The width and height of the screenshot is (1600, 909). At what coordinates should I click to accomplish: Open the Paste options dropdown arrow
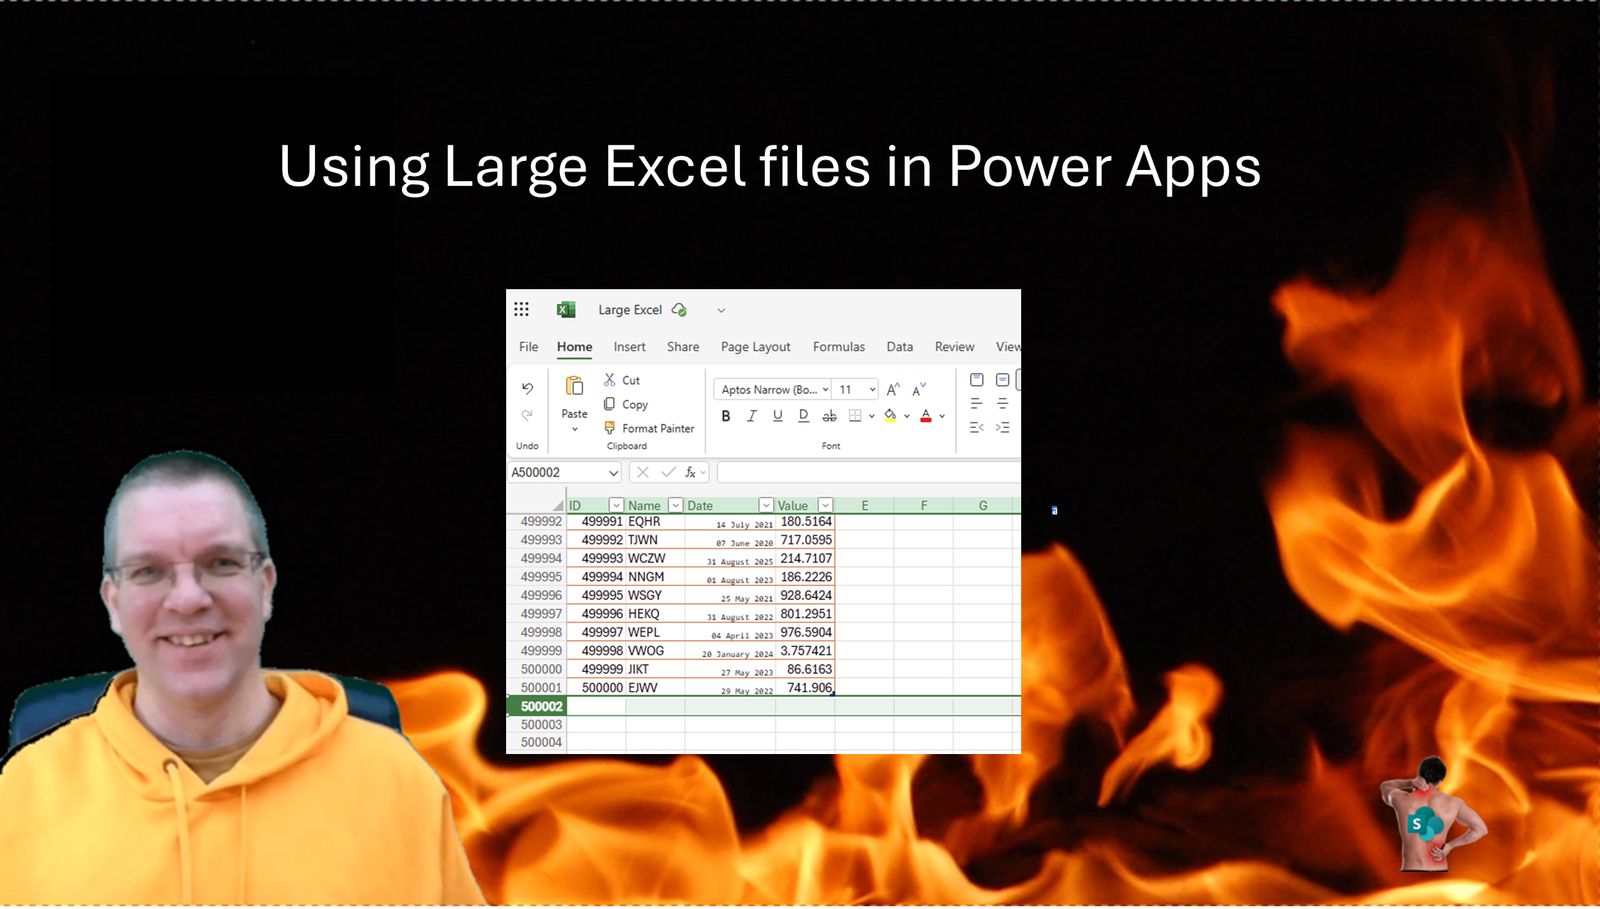(574, 430)
